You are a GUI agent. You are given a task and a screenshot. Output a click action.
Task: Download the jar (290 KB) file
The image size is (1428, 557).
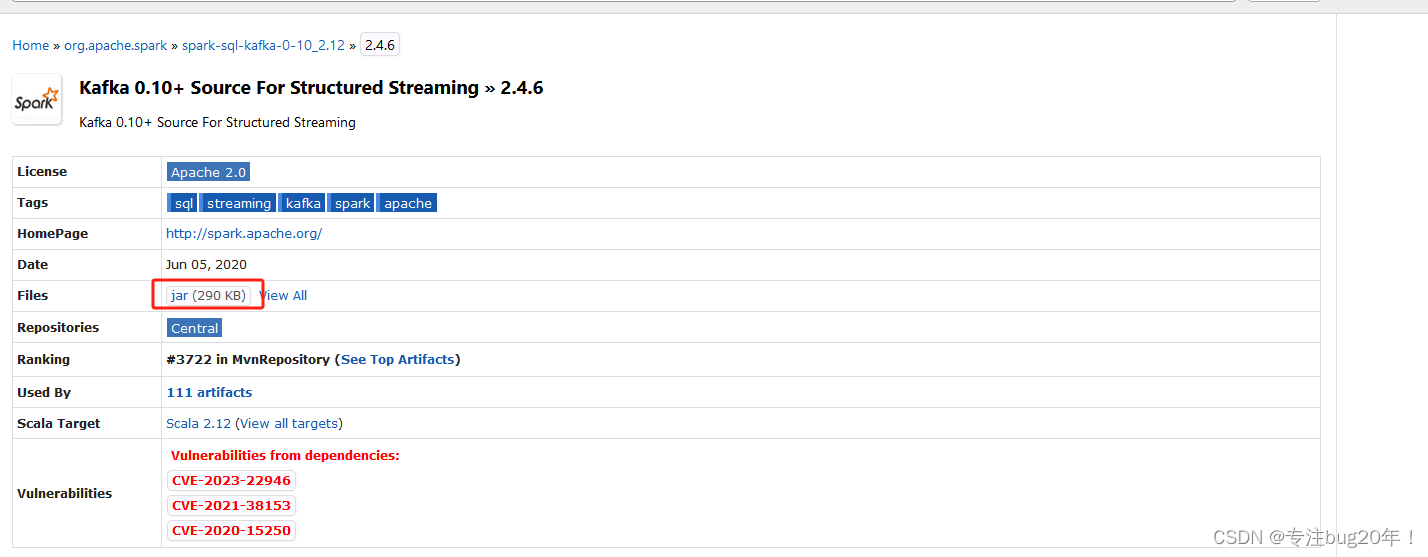(208, 295)
